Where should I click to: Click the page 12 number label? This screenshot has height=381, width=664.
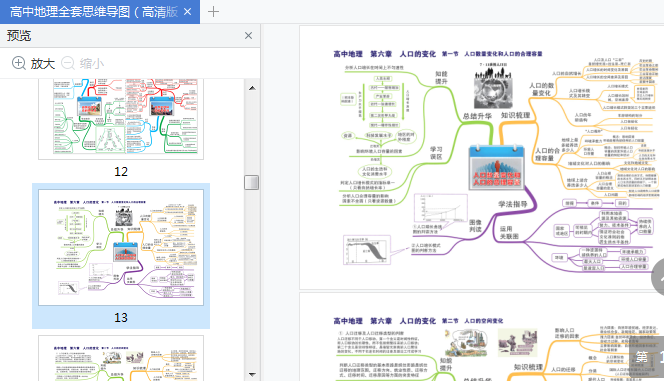pyautogui.click(x=121, y=171)
